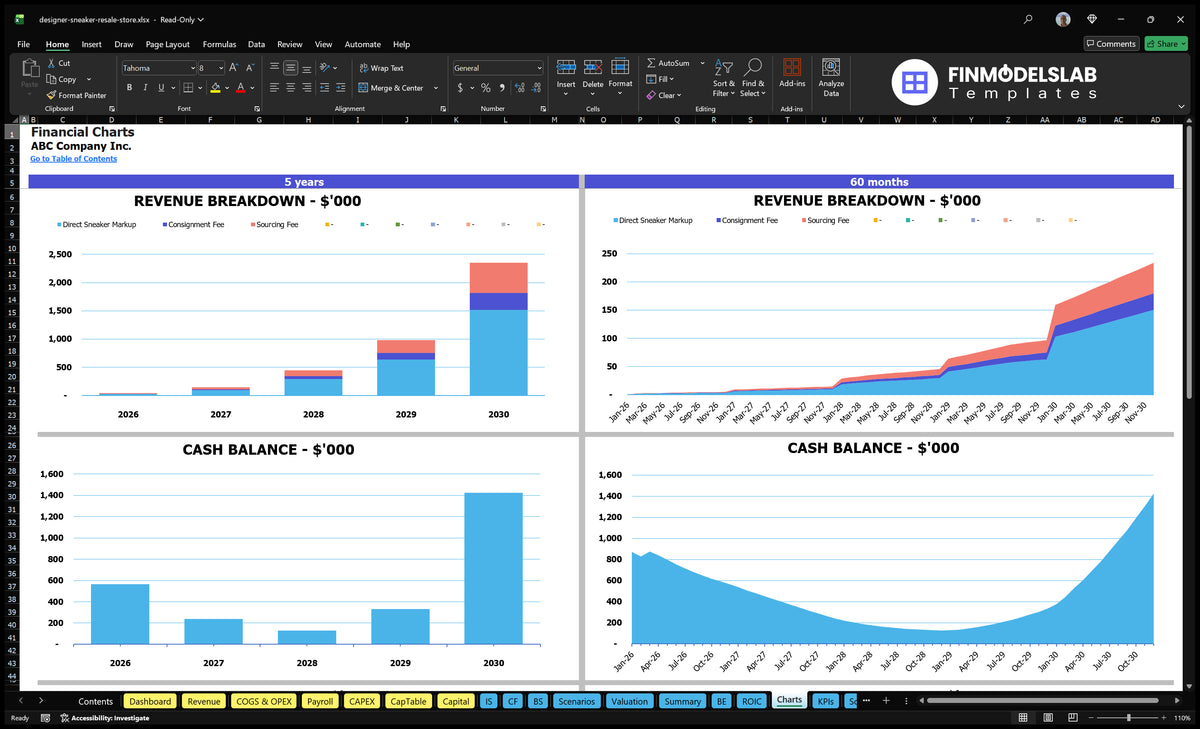
Task: Expand the Merge & Center dropdown arrow
Action: (436, 88)
